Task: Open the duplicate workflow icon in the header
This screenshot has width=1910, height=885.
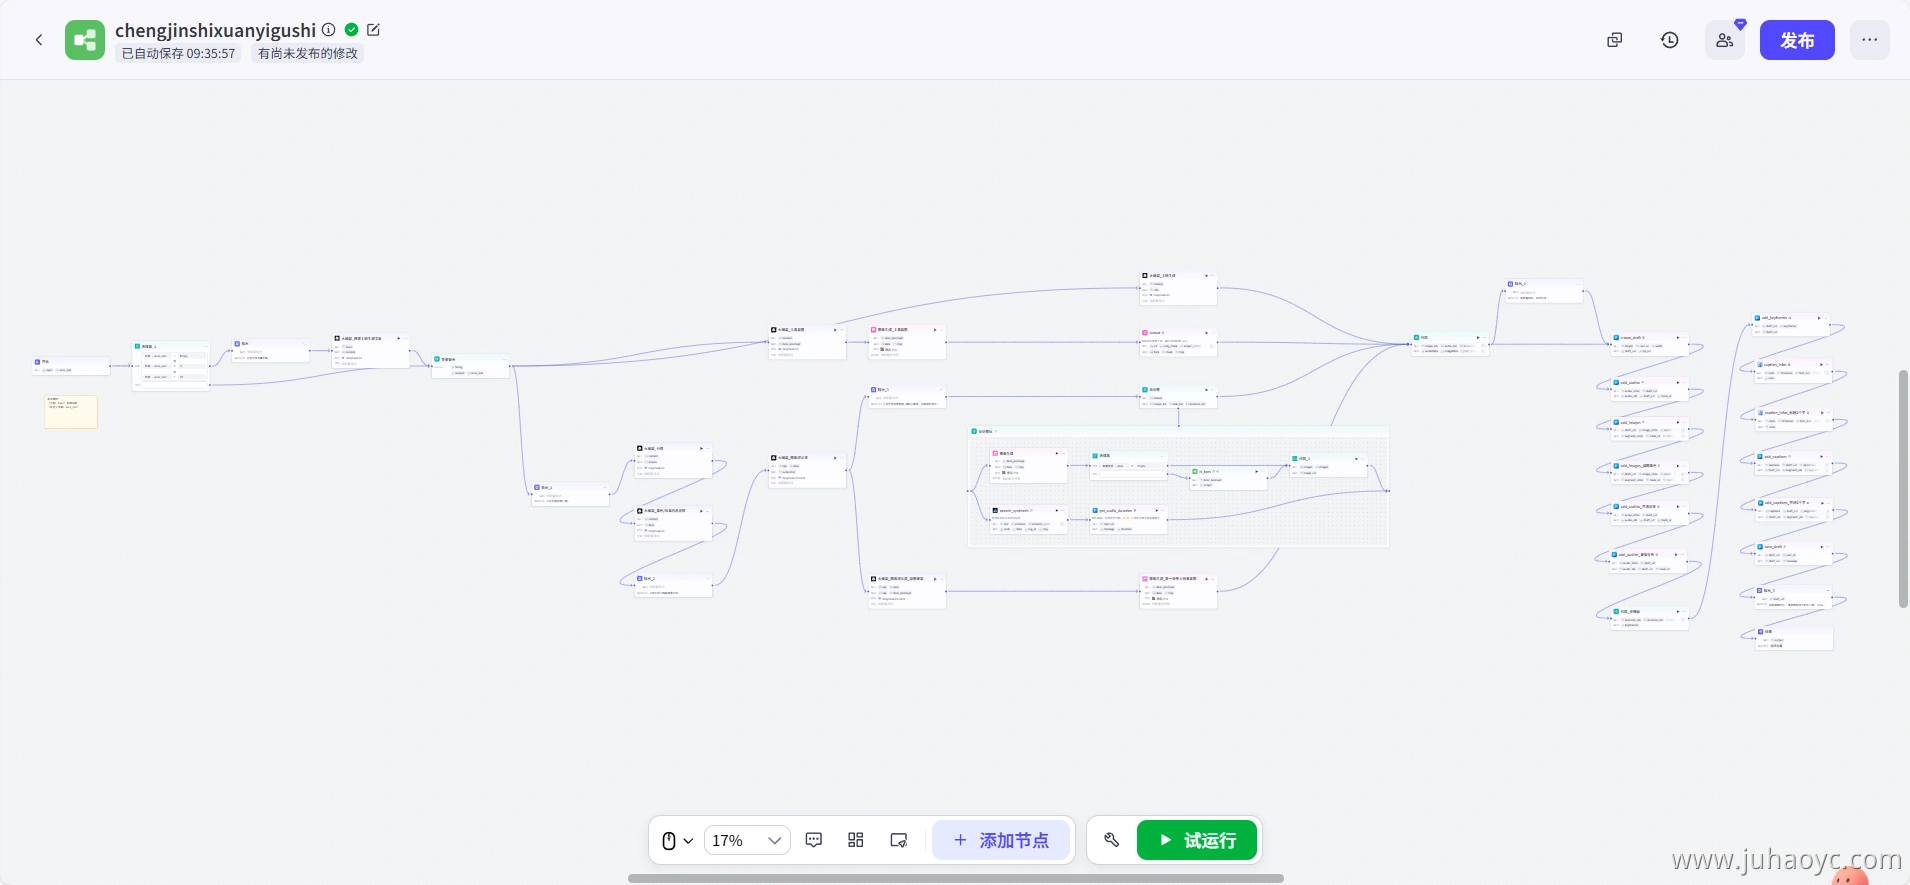Action: click(1614, 40)
